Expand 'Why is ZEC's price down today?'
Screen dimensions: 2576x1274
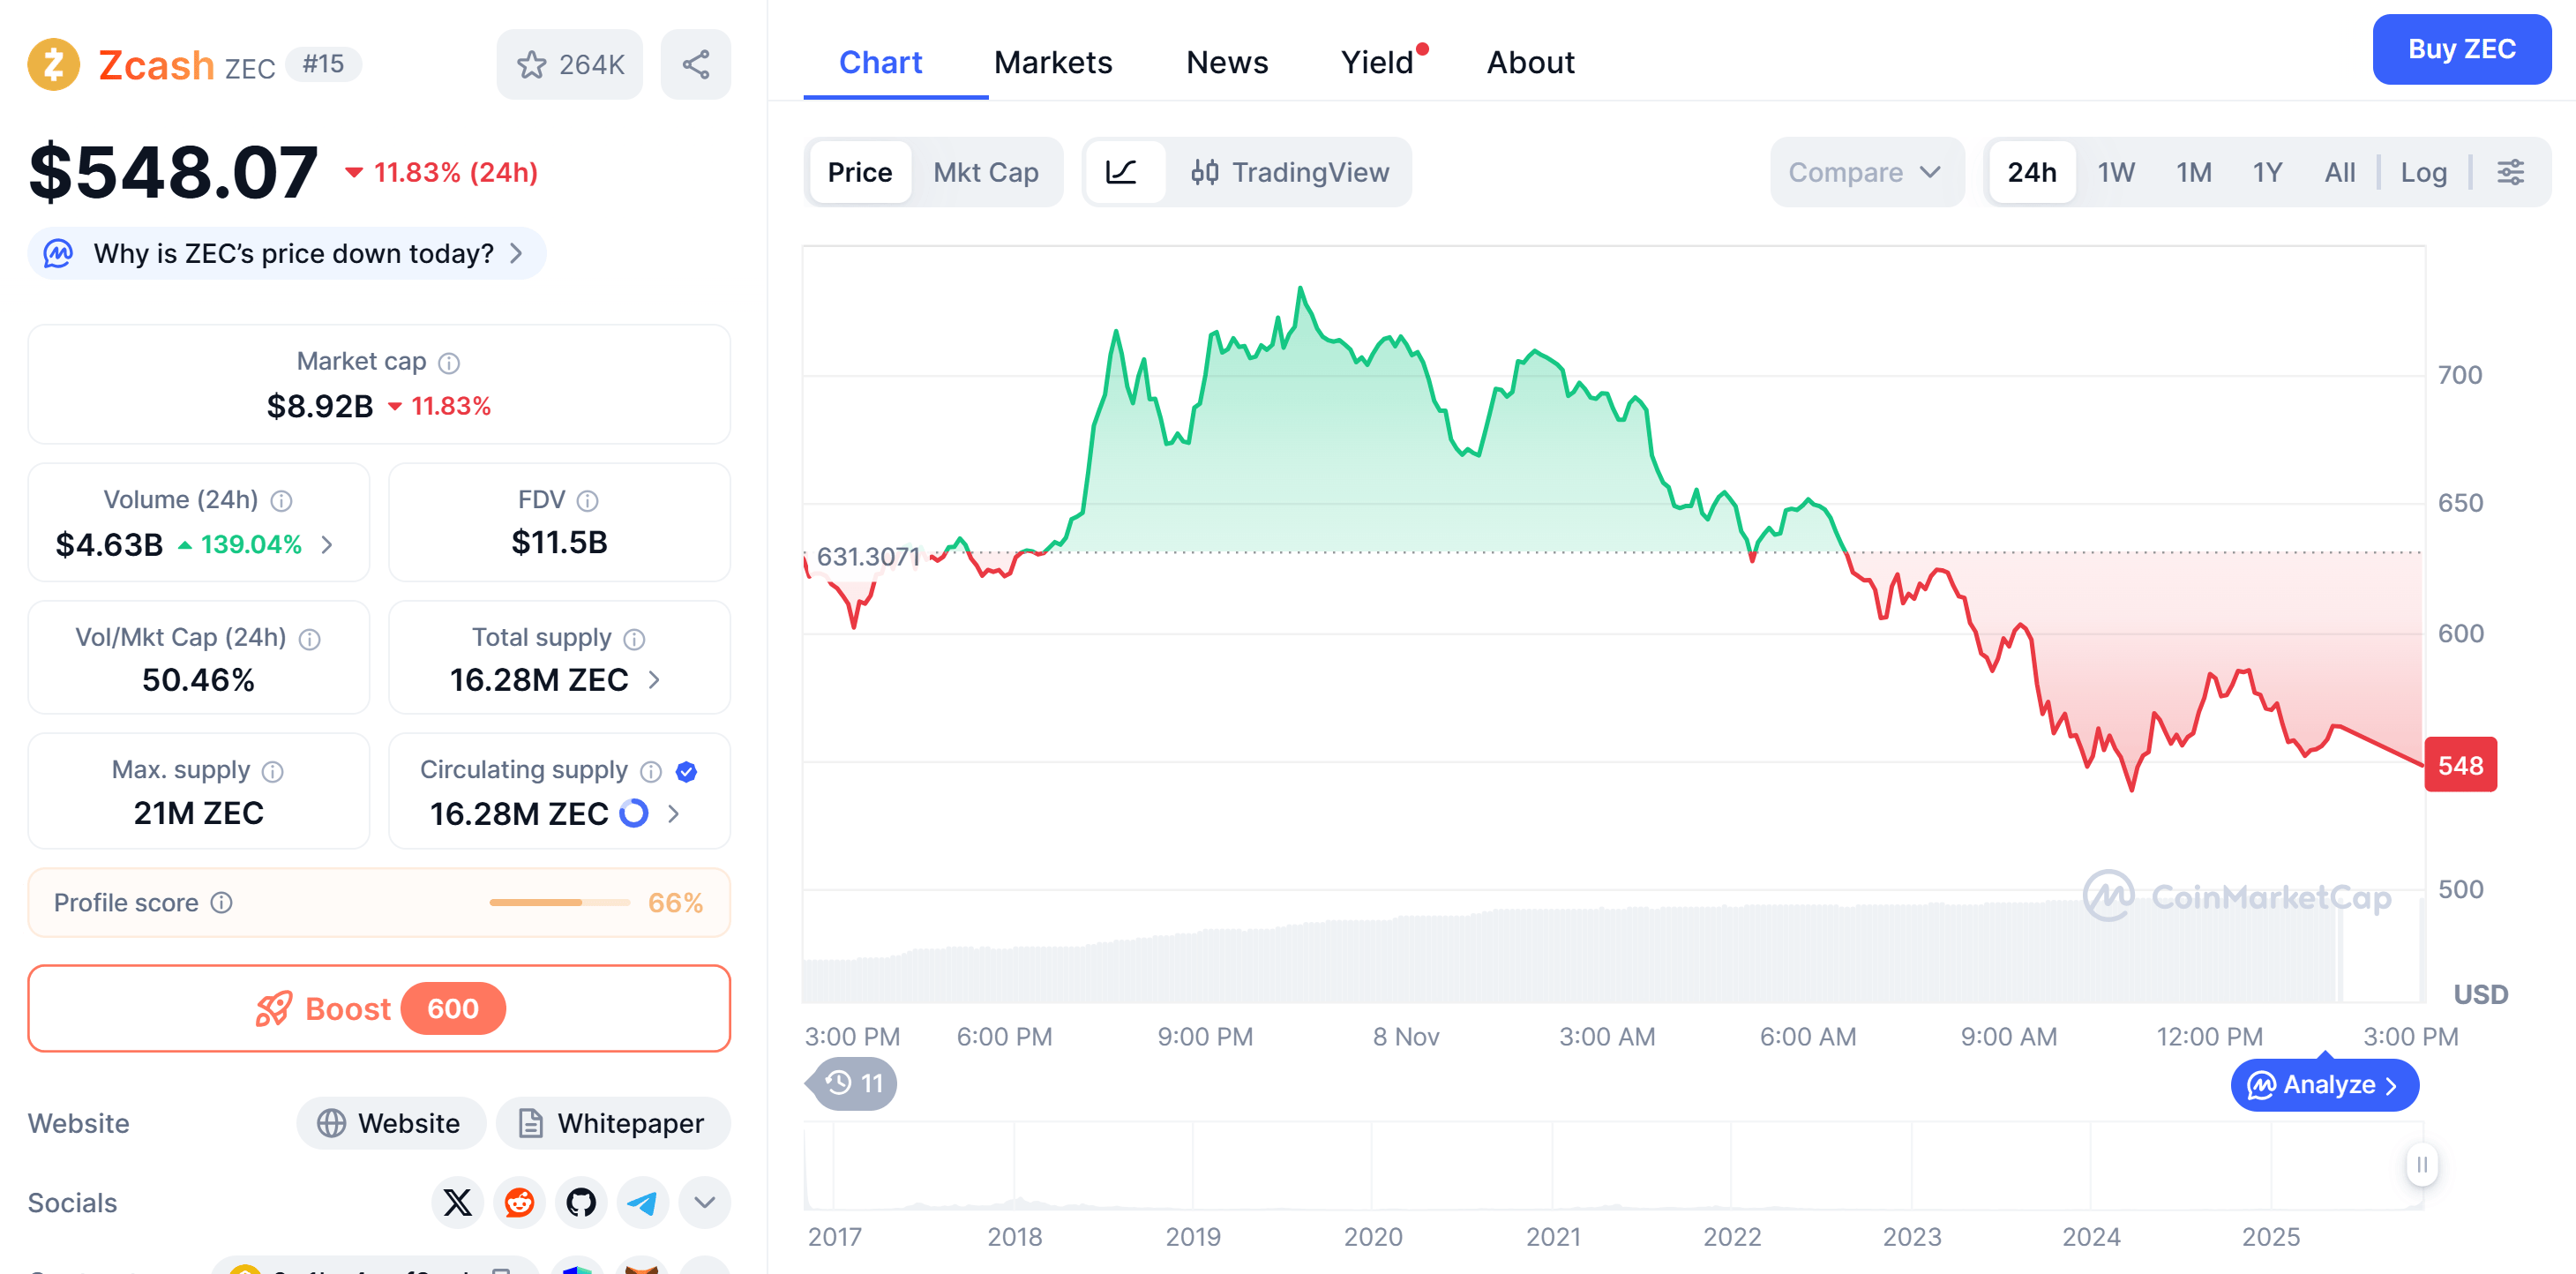tap(286, 253)
